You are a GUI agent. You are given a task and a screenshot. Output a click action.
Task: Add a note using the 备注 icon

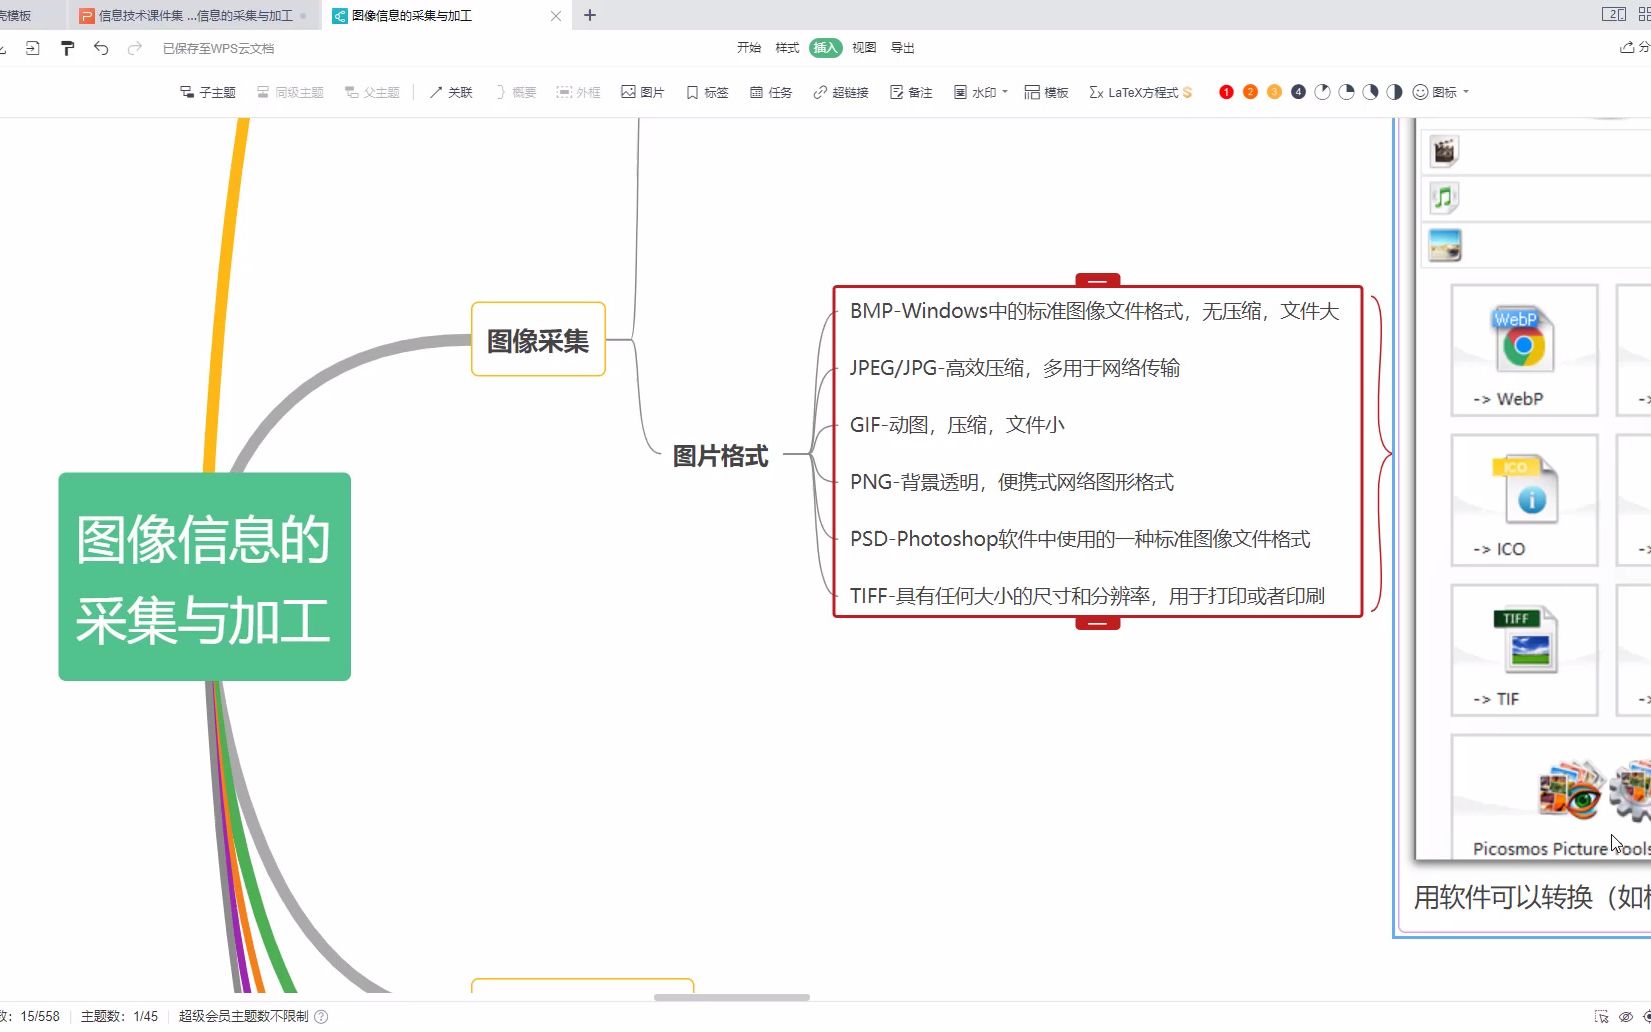pyautogui.click(x=909, y=92)
